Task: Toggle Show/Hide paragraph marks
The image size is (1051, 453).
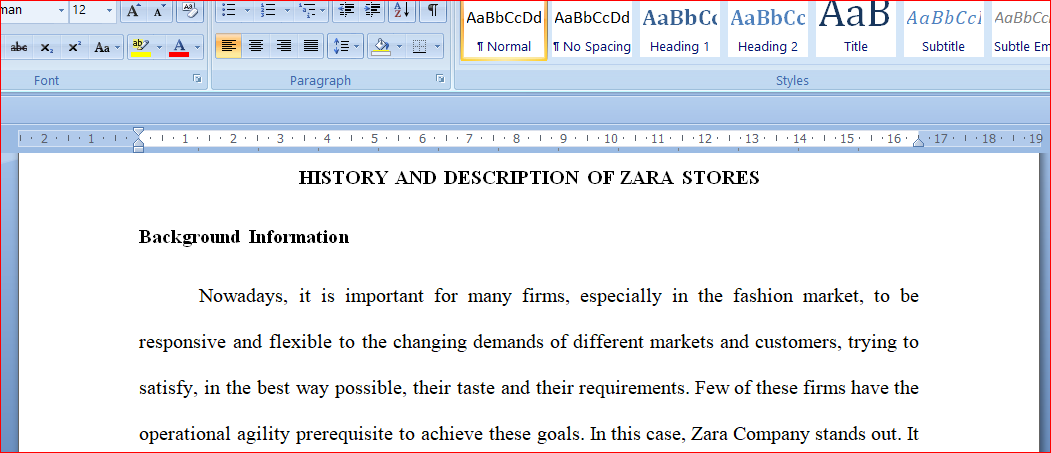Action: (434, 10)
